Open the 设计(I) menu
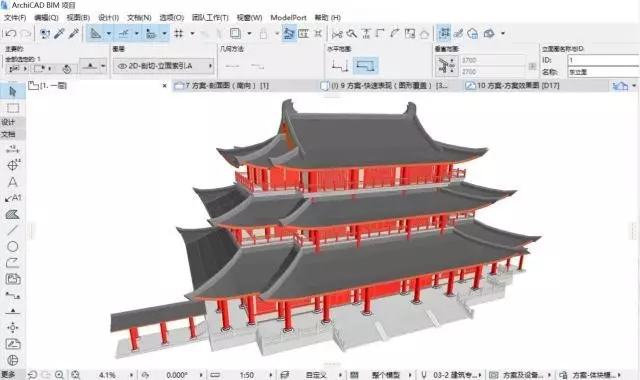 [x=109, y=18]
